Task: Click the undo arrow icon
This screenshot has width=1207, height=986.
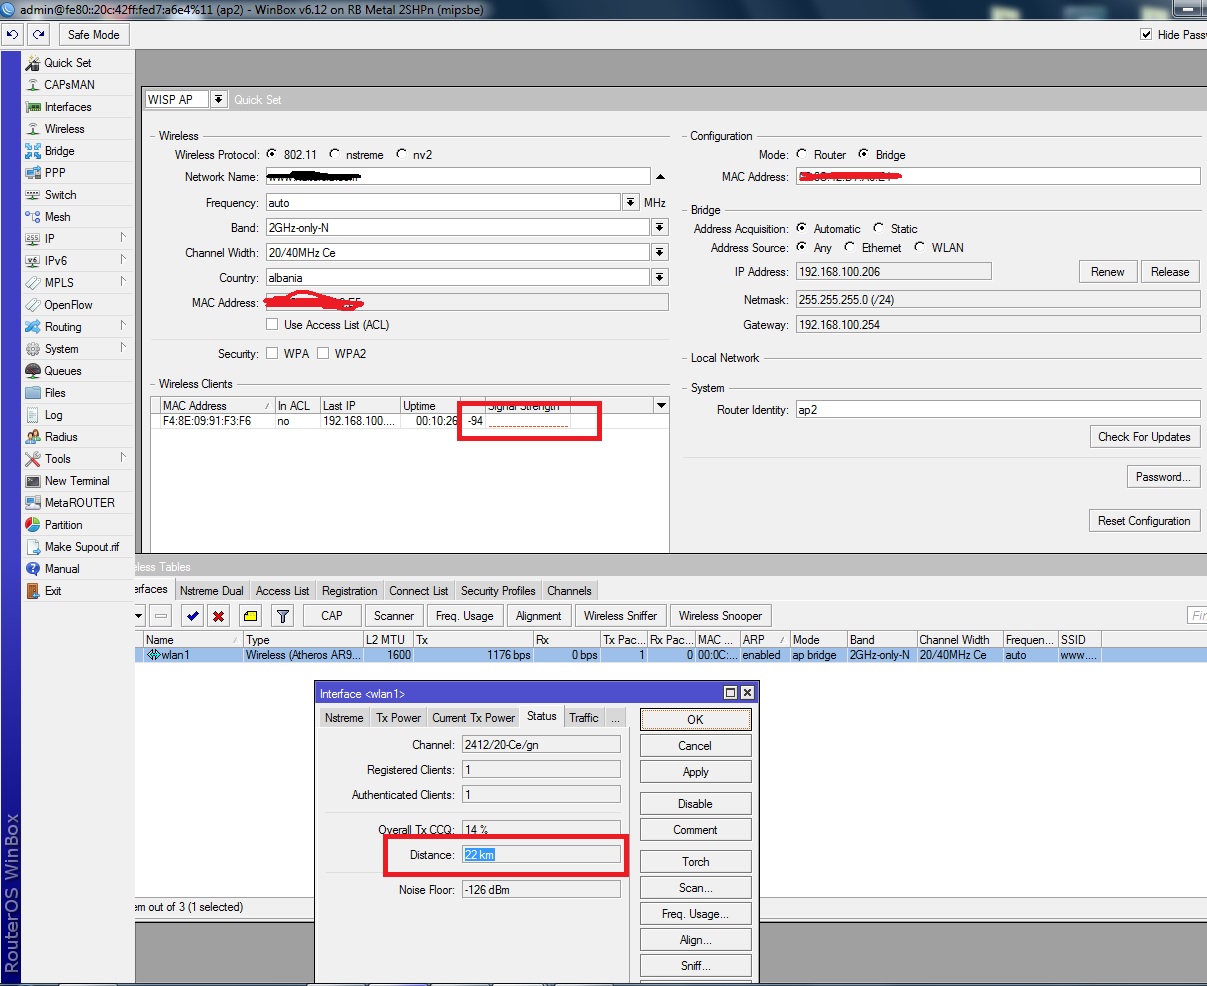Action: pyautogui.click(x=12, y=35)
